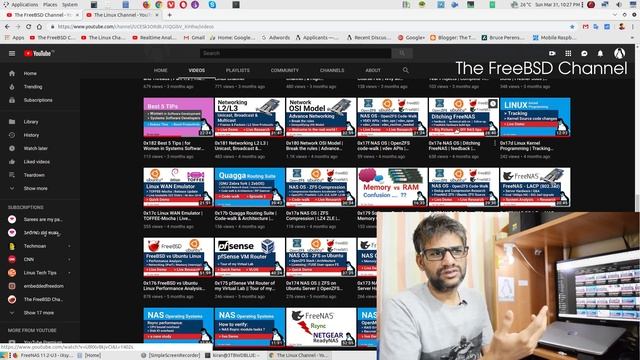
Task: Switch to the FreeNAS 11.2 taskbar window
Action: 42,356
